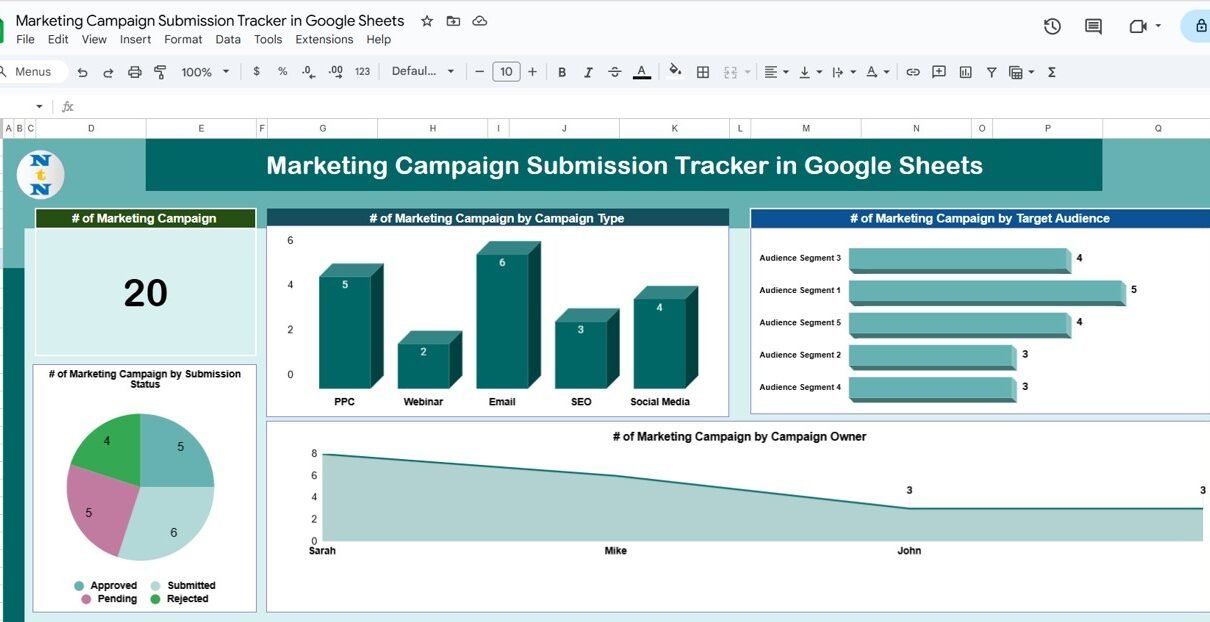Viewport: 1210px width, 622px height.
Task: Open the Format menu
Action: (x=183, y=40)
